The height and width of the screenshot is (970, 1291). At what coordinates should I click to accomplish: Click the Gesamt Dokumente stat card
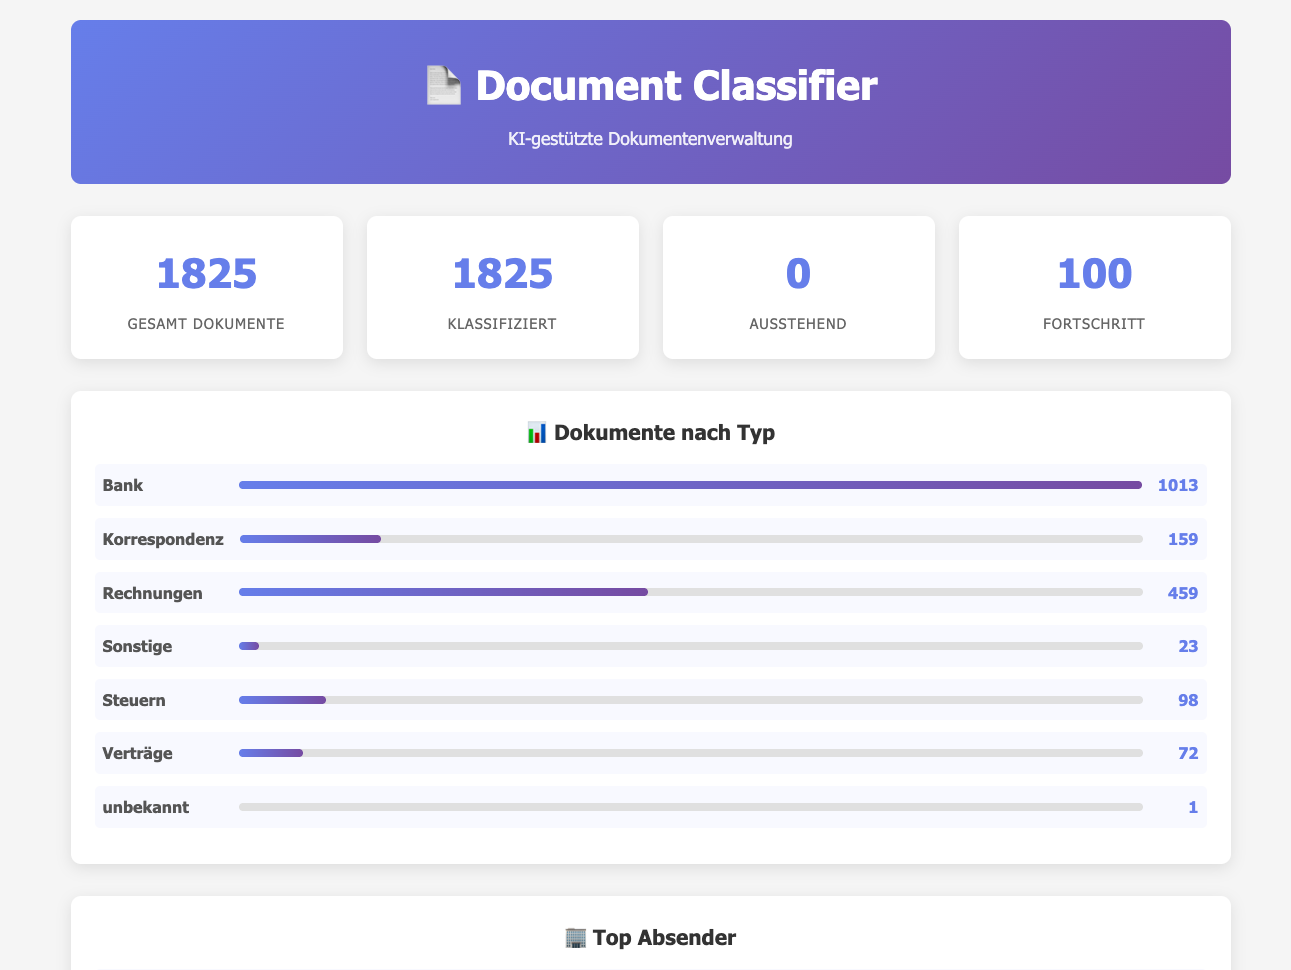(x=206, y=287)
